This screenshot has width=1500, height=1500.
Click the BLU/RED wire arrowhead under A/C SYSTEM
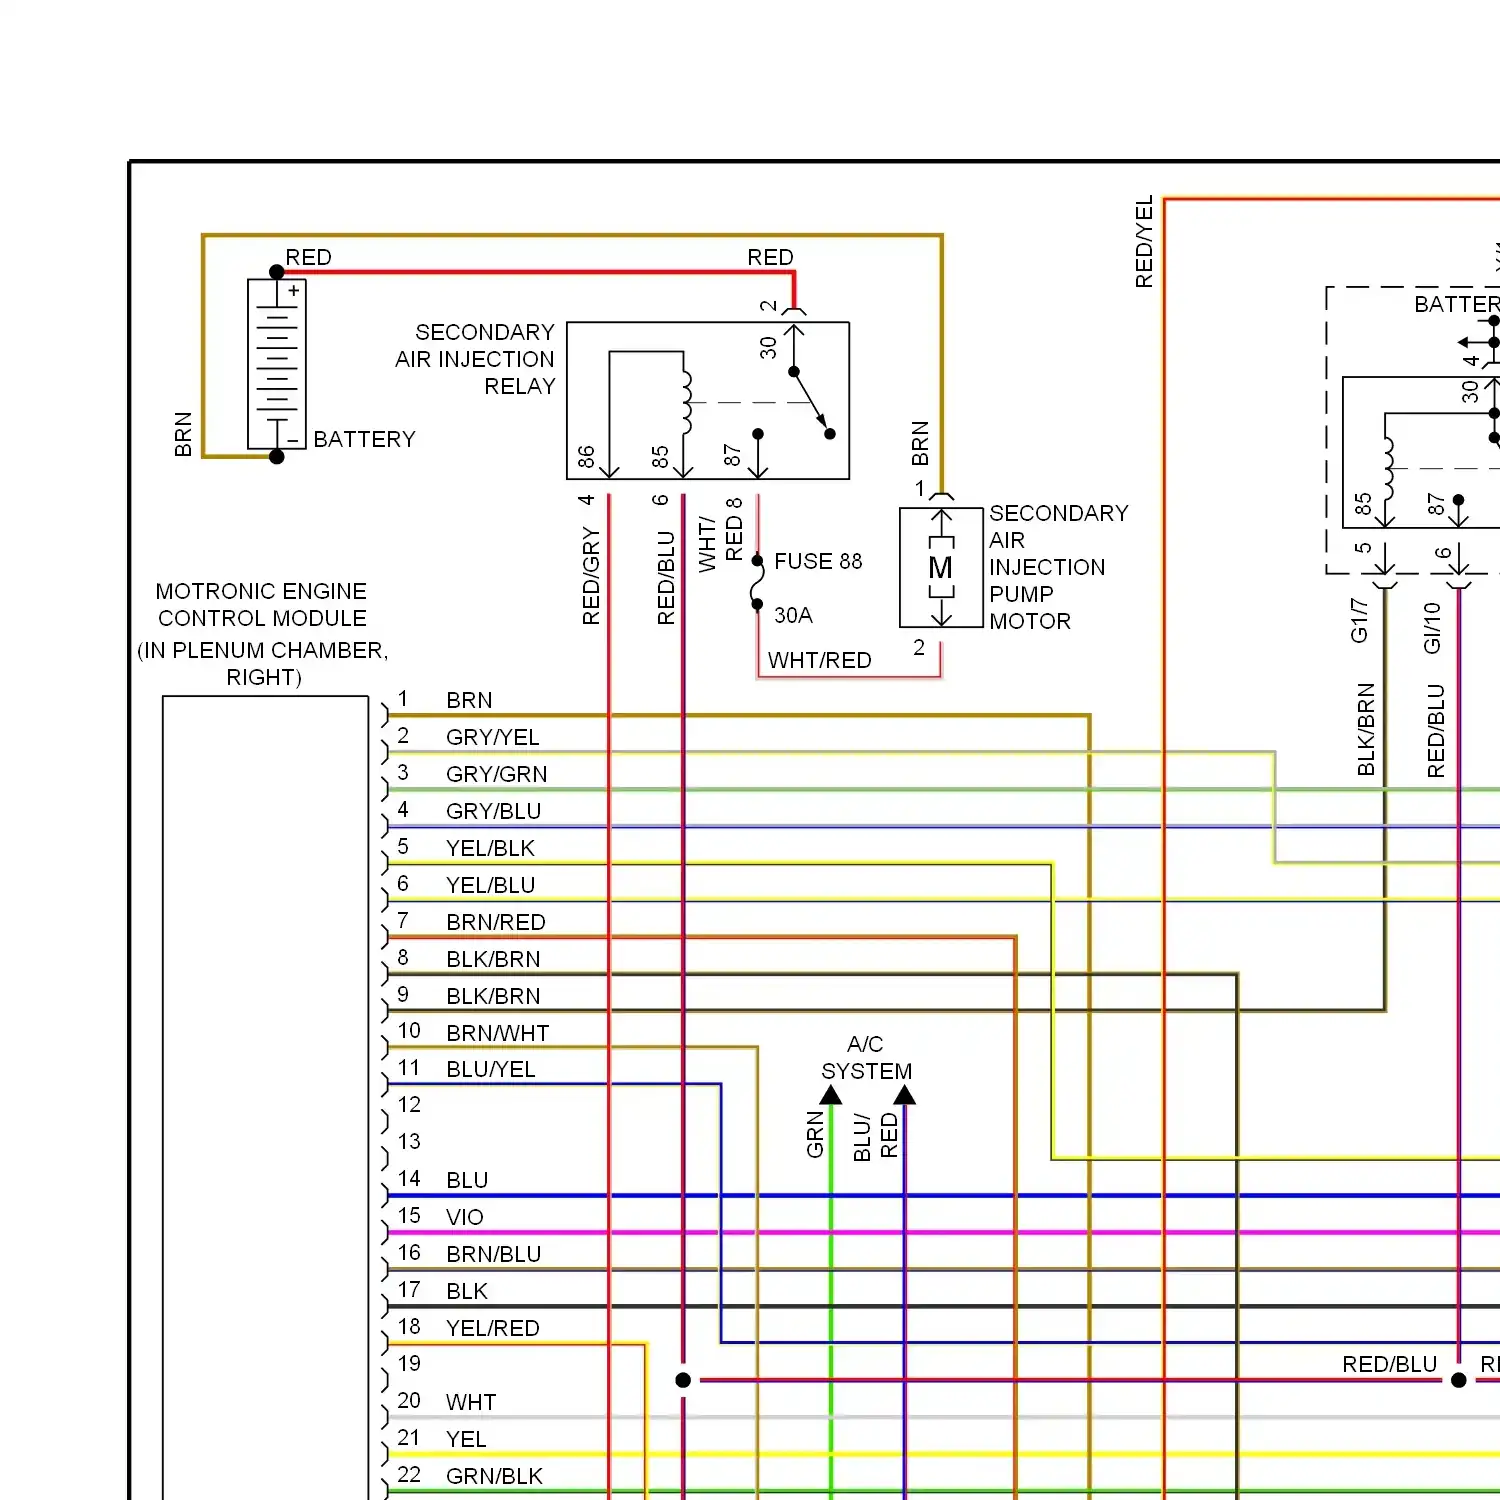coord(904,1094)
